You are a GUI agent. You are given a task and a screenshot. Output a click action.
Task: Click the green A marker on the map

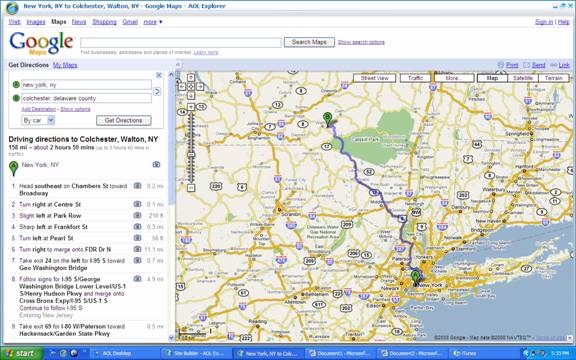[415, 278]
